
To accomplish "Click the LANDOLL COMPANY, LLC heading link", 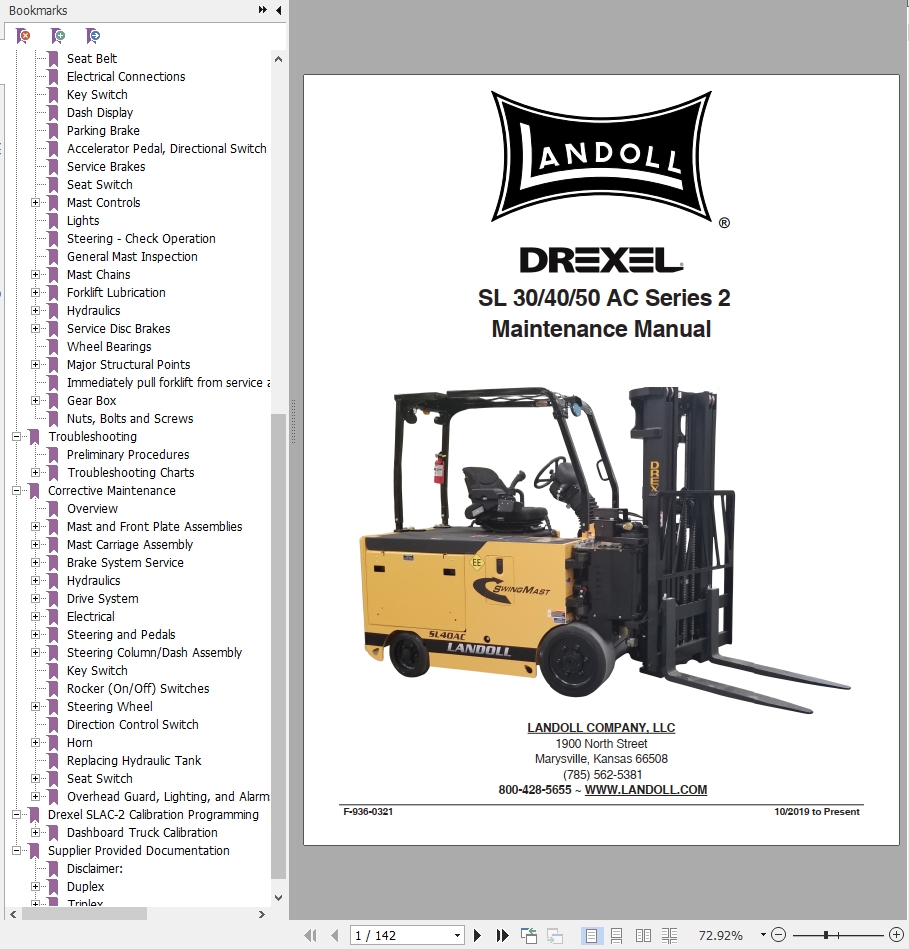I will [x=601, y=727].
